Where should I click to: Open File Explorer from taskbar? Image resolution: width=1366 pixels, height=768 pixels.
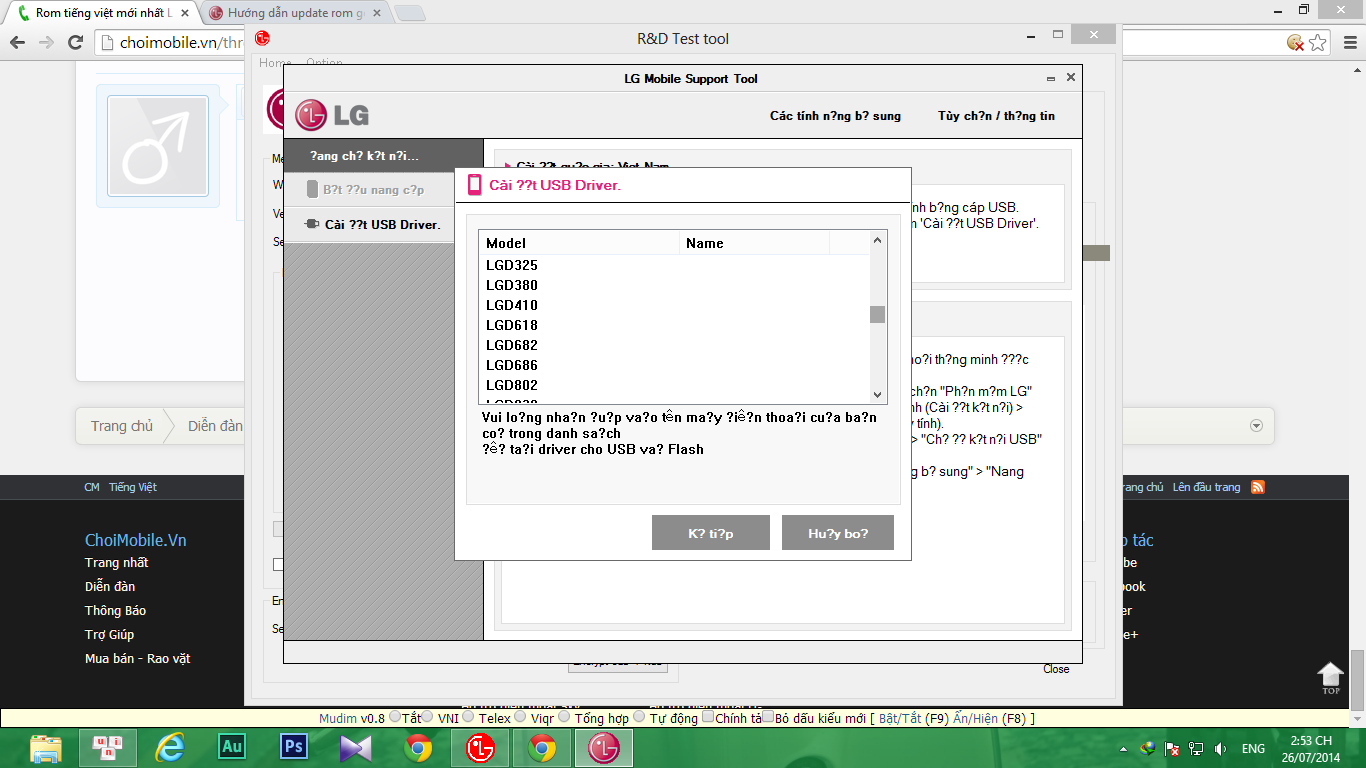point(45,748)
